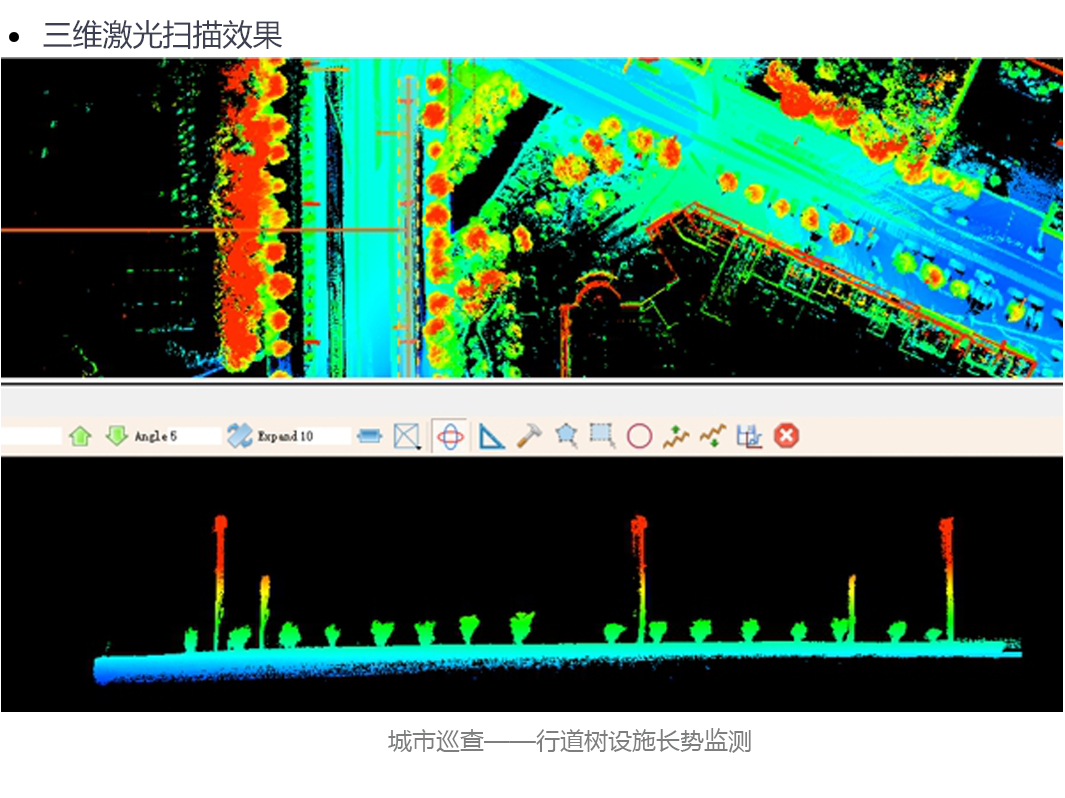The image size is (1065, 798).
Task: Click the red X cancel button
Action: click(787, 436)
